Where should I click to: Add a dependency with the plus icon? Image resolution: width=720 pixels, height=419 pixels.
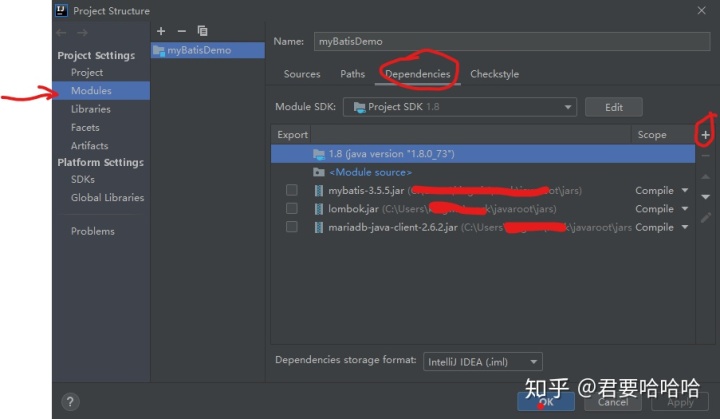point(705,135)
